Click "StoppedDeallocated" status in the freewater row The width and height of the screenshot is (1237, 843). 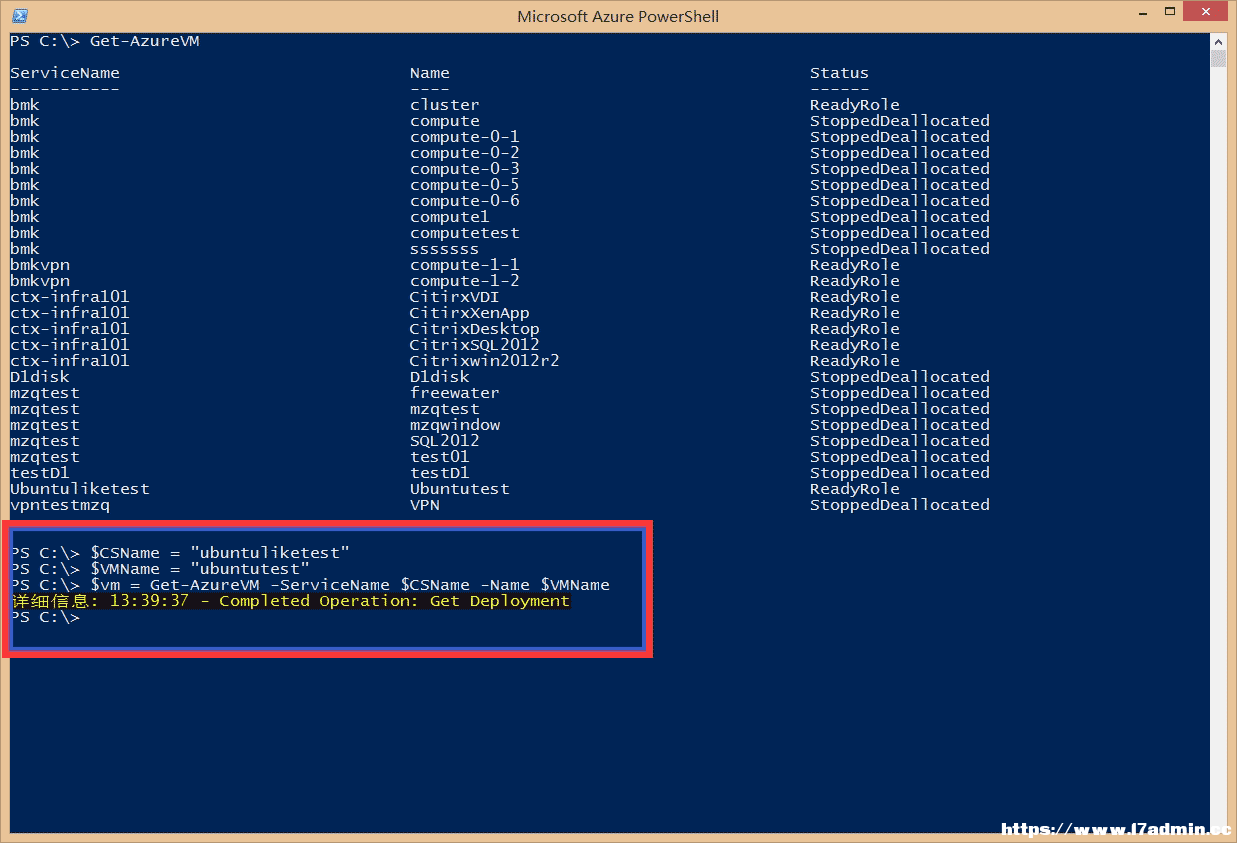pyautogui.click(x=900, y=393)
